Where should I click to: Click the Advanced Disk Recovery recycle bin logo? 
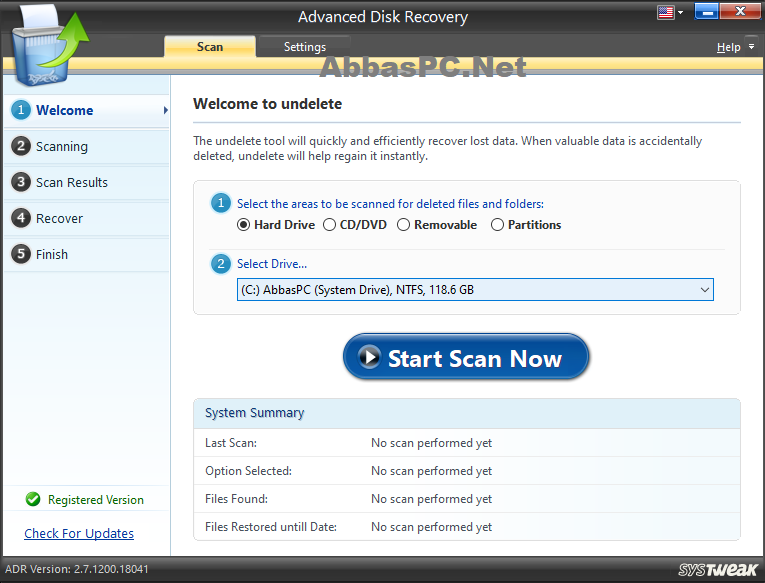(49, 45)
